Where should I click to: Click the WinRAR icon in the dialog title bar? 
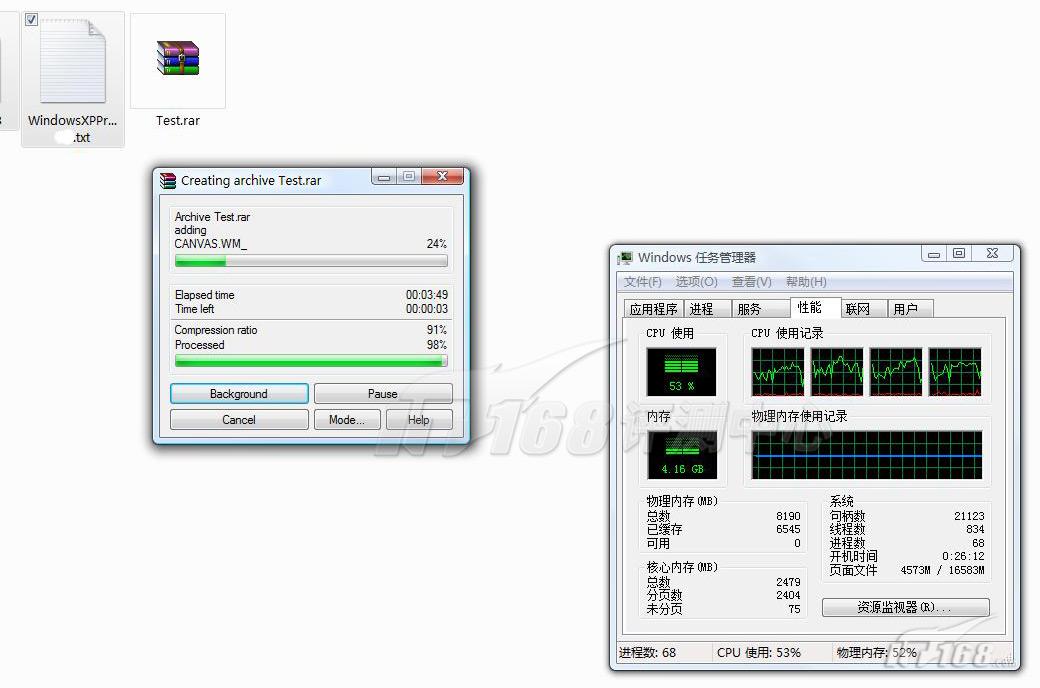[x=168, y=181]
